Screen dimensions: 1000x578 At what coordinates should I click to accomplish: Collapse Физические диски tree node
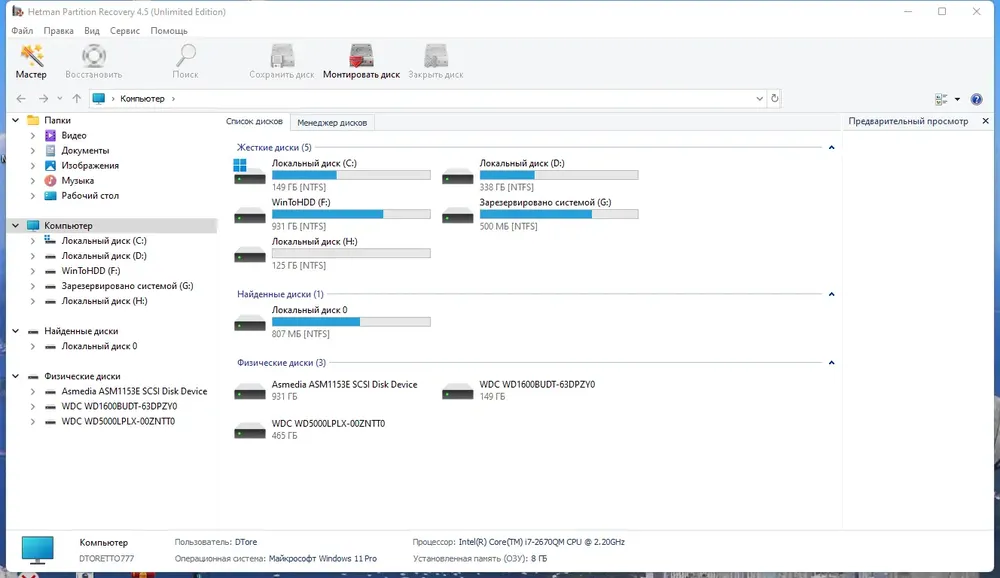click(x=16, y=376)
